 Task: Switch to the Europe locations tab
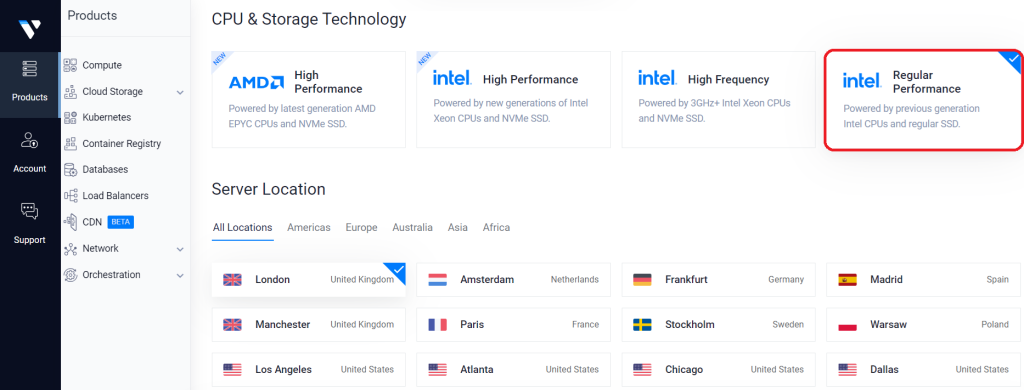pos(361,227)
